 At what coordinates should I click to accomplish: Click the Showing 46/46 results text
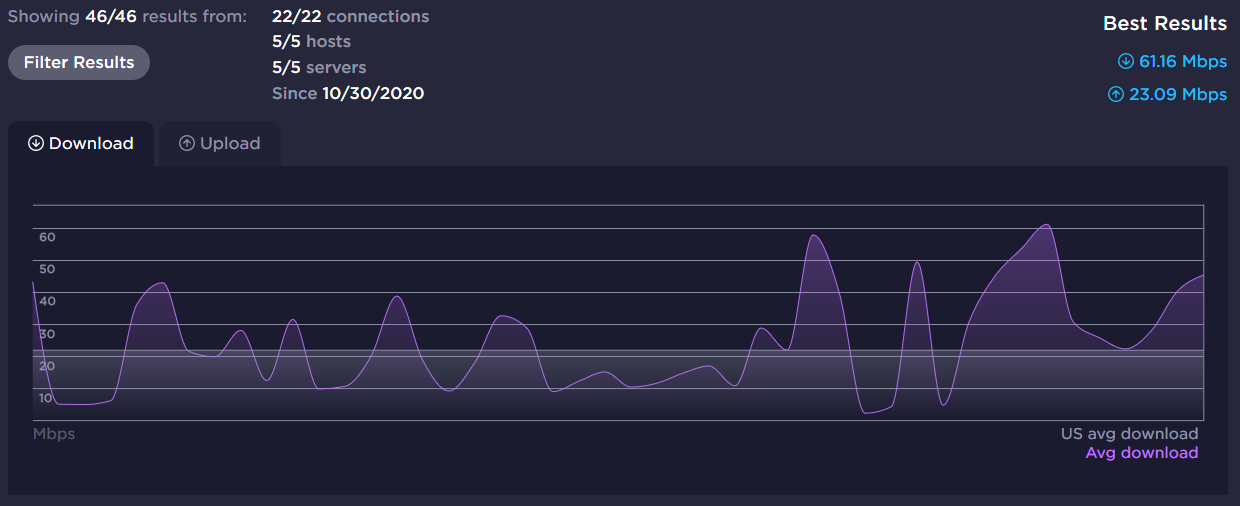click(x=127, y=17)
